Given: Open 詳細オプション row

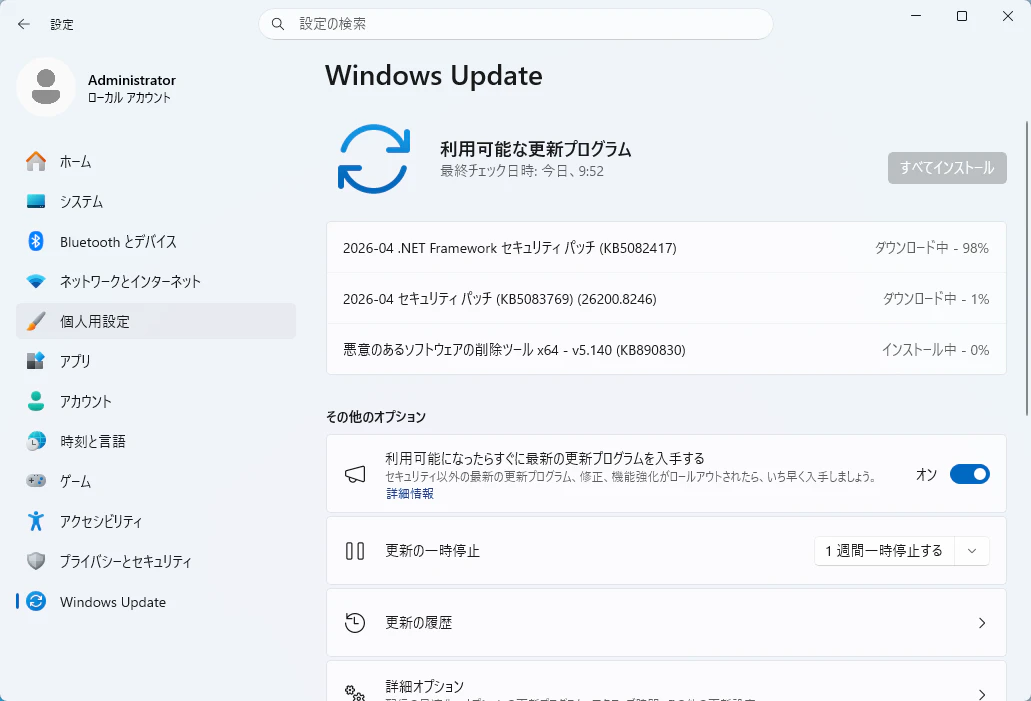Looking at the screenshot, I should tap(666, 681).
